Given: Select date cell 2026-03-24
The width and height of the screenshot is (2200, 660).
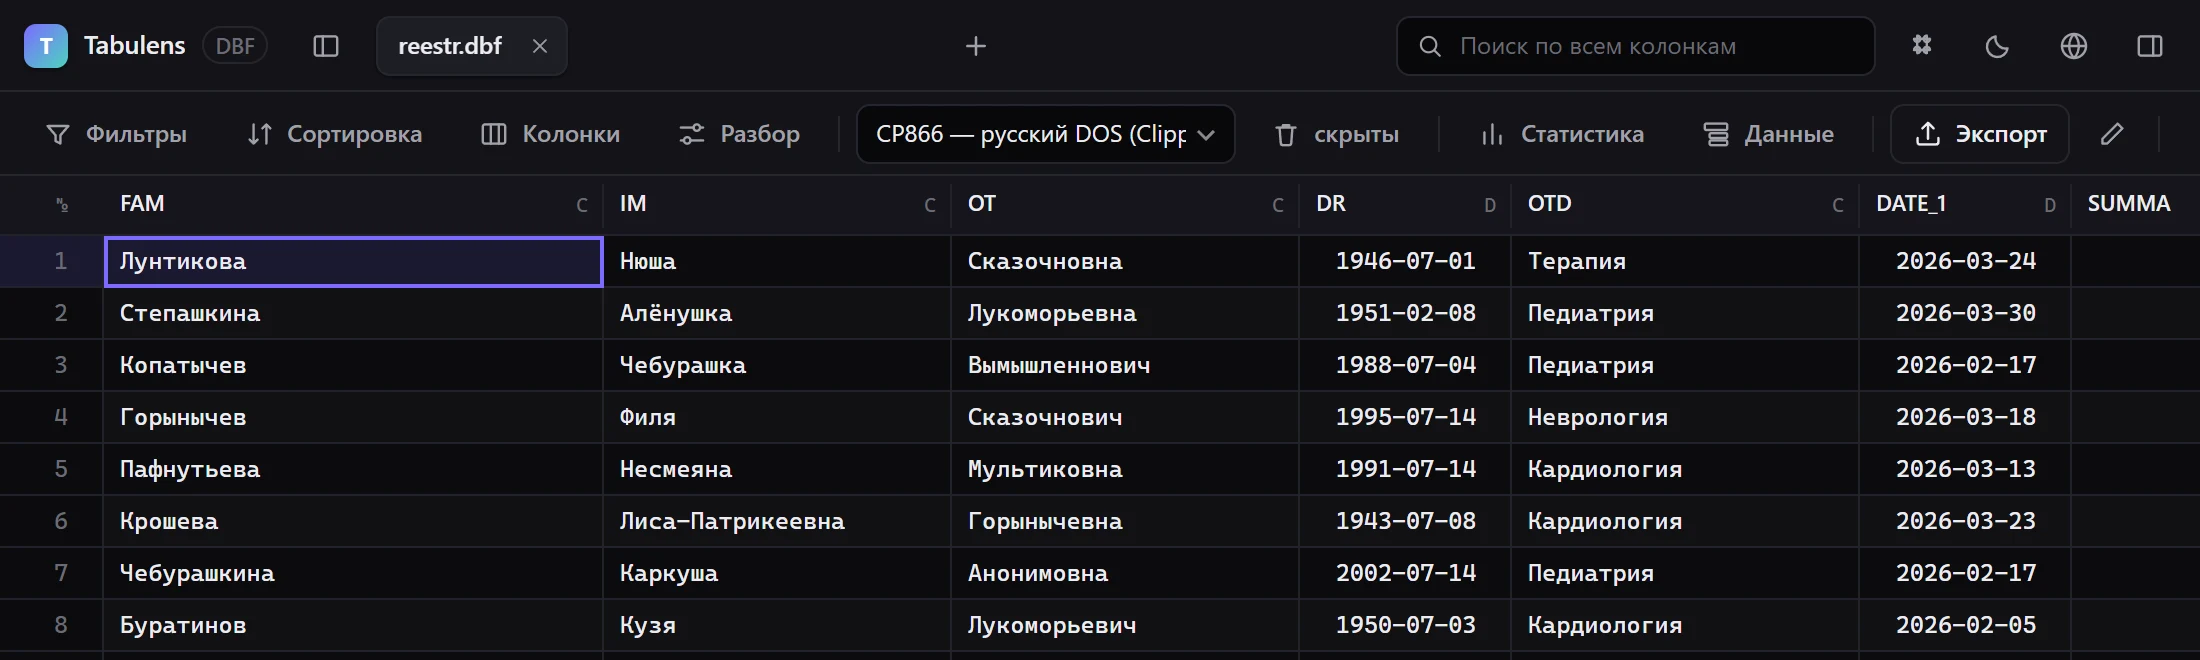Looking at the screenshot, I should pyautogui.click(x=1965, y=261).
